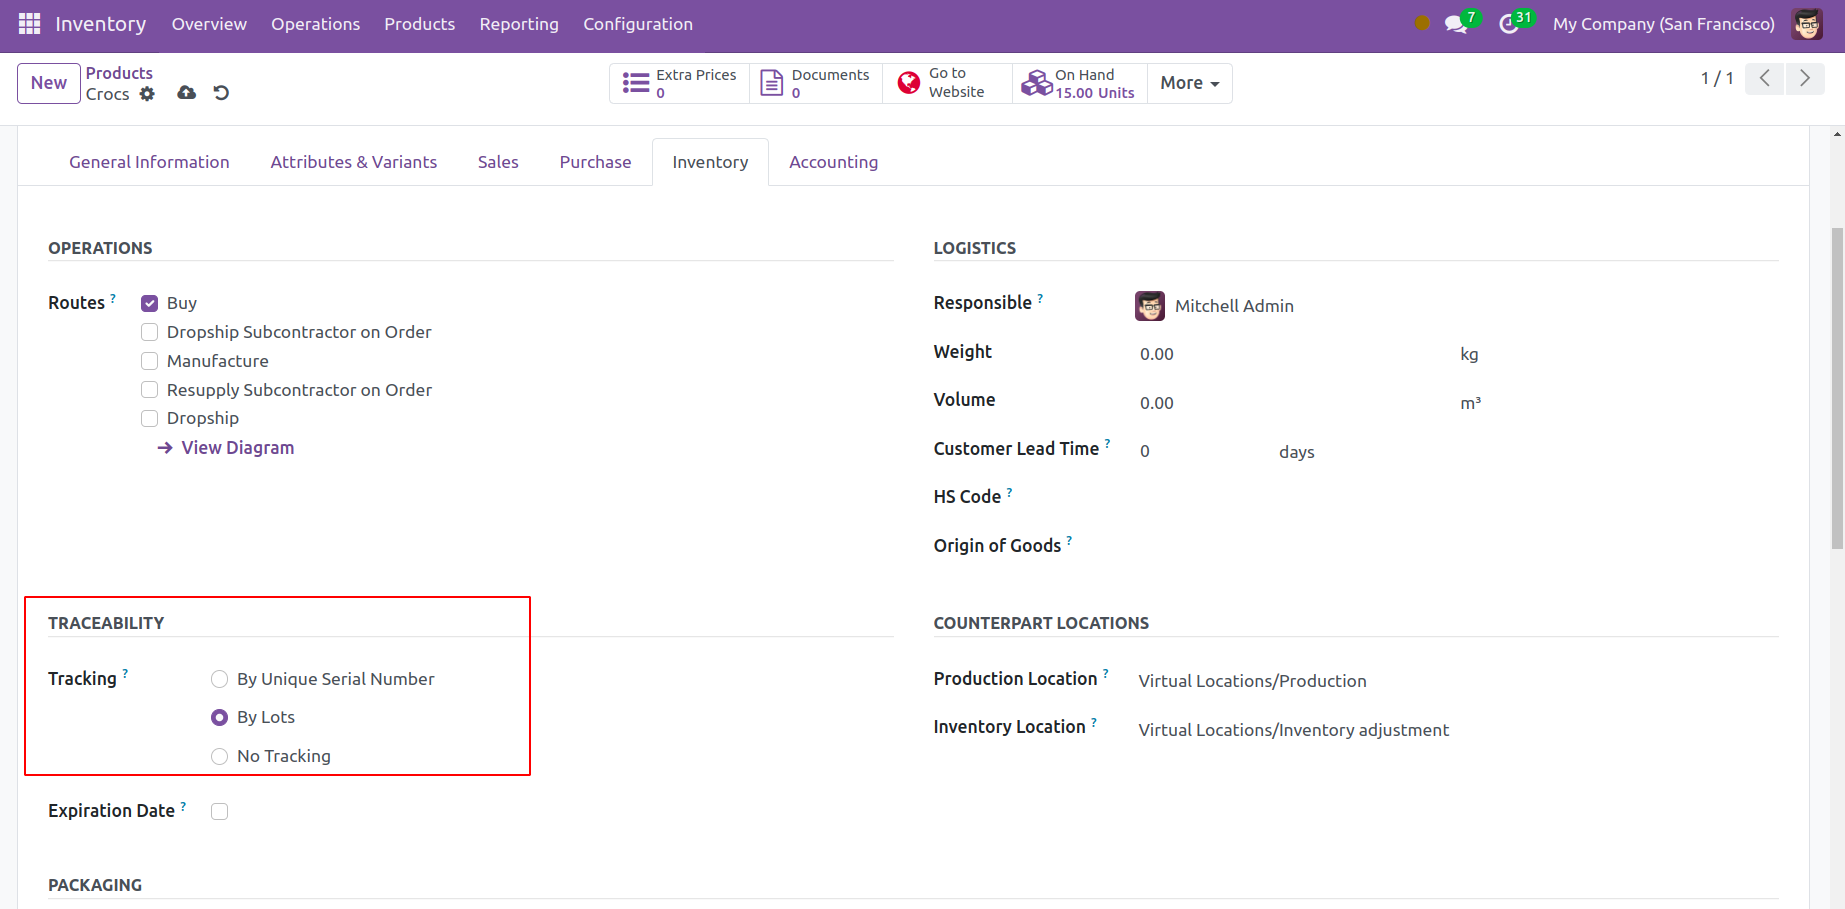
Task: Click the gear actions icon beside Crocs
Action: (x=147, y=94)
